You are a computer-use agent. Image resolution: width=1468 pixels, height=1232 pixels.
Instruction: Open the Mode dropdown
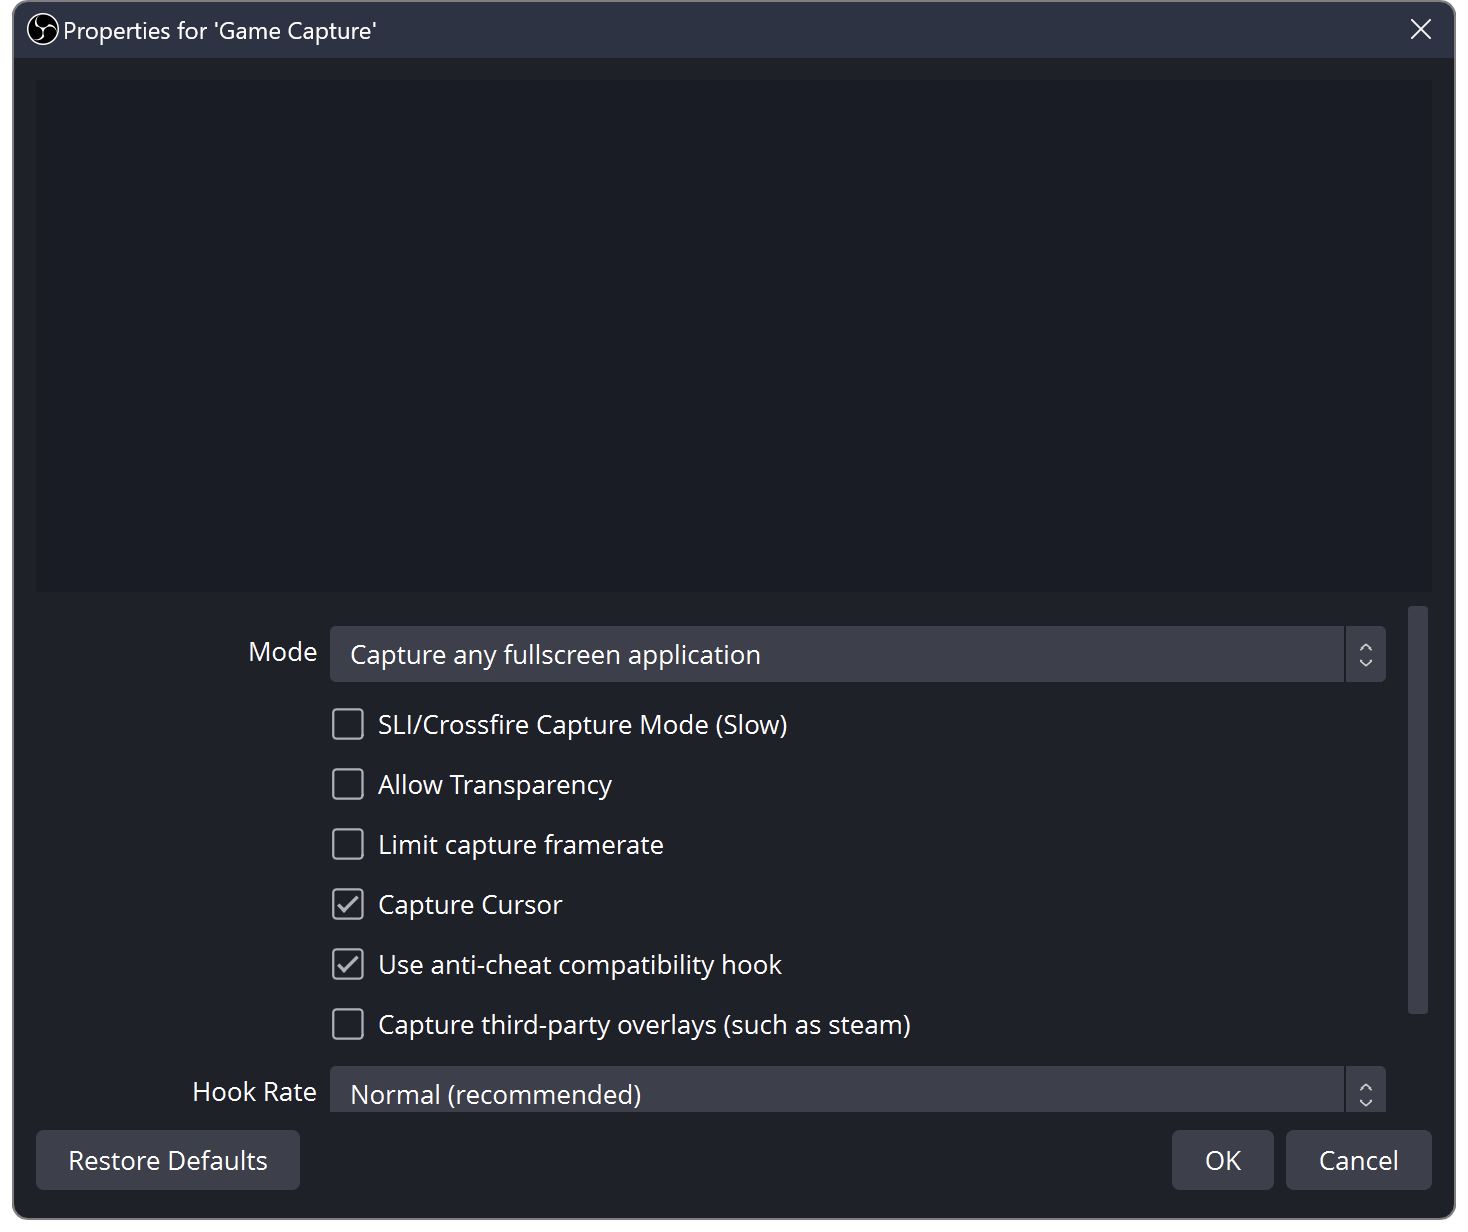[840, 654]
